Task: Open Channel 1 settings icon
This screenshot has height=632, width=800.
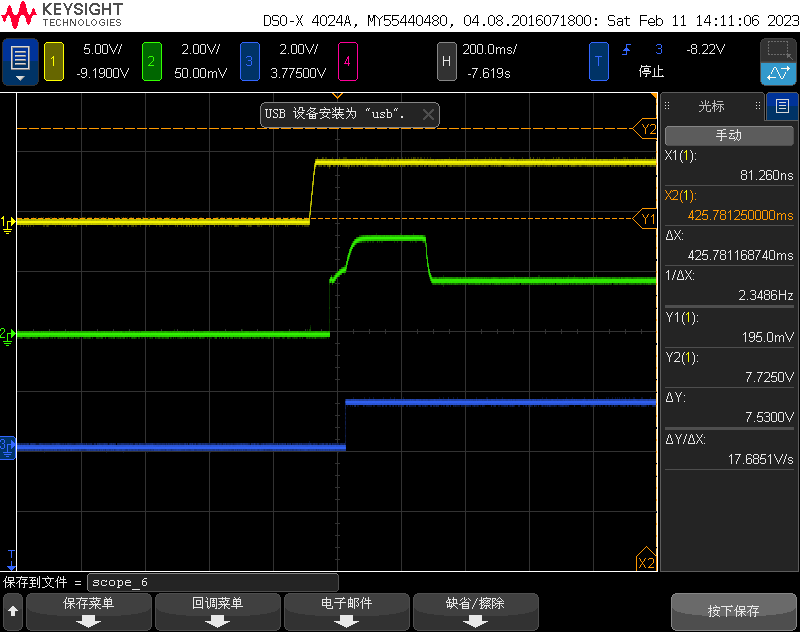Action: pos(52,61)
